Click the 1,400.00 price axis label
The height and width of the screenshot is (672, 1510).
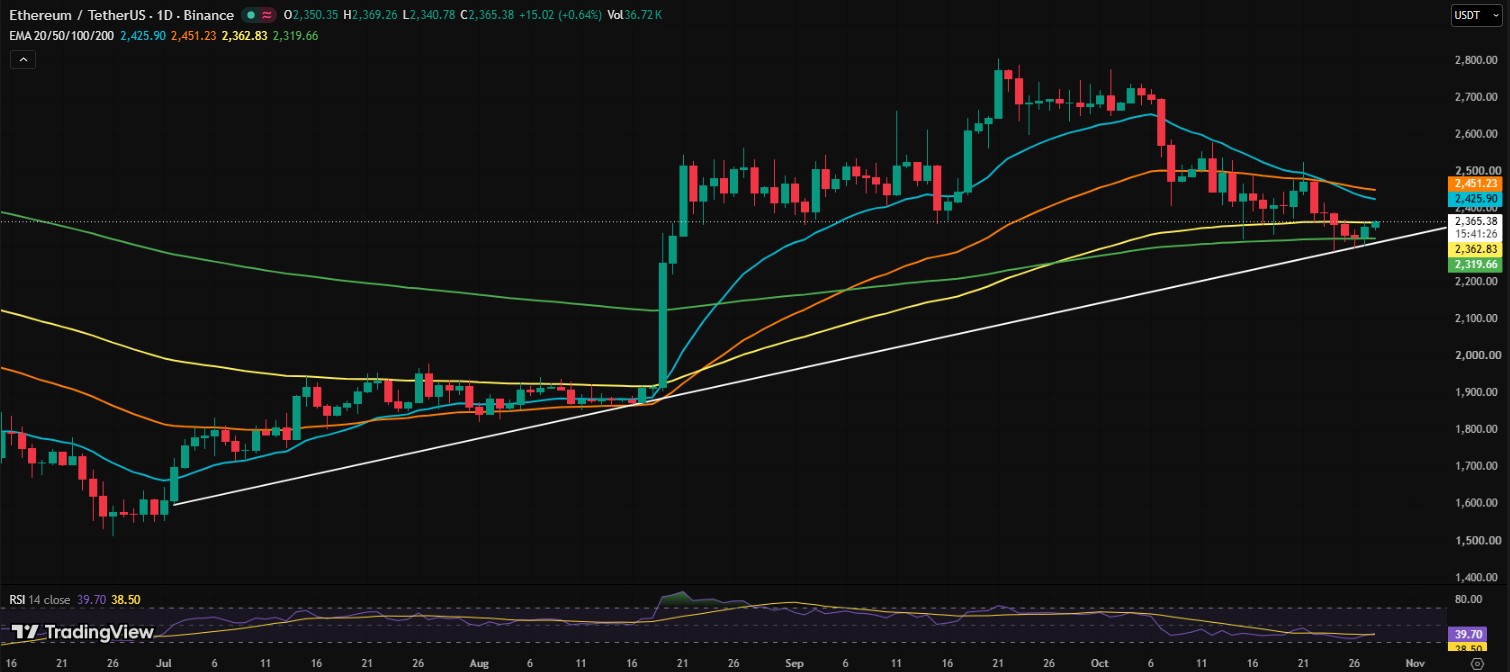(1476, 577)
